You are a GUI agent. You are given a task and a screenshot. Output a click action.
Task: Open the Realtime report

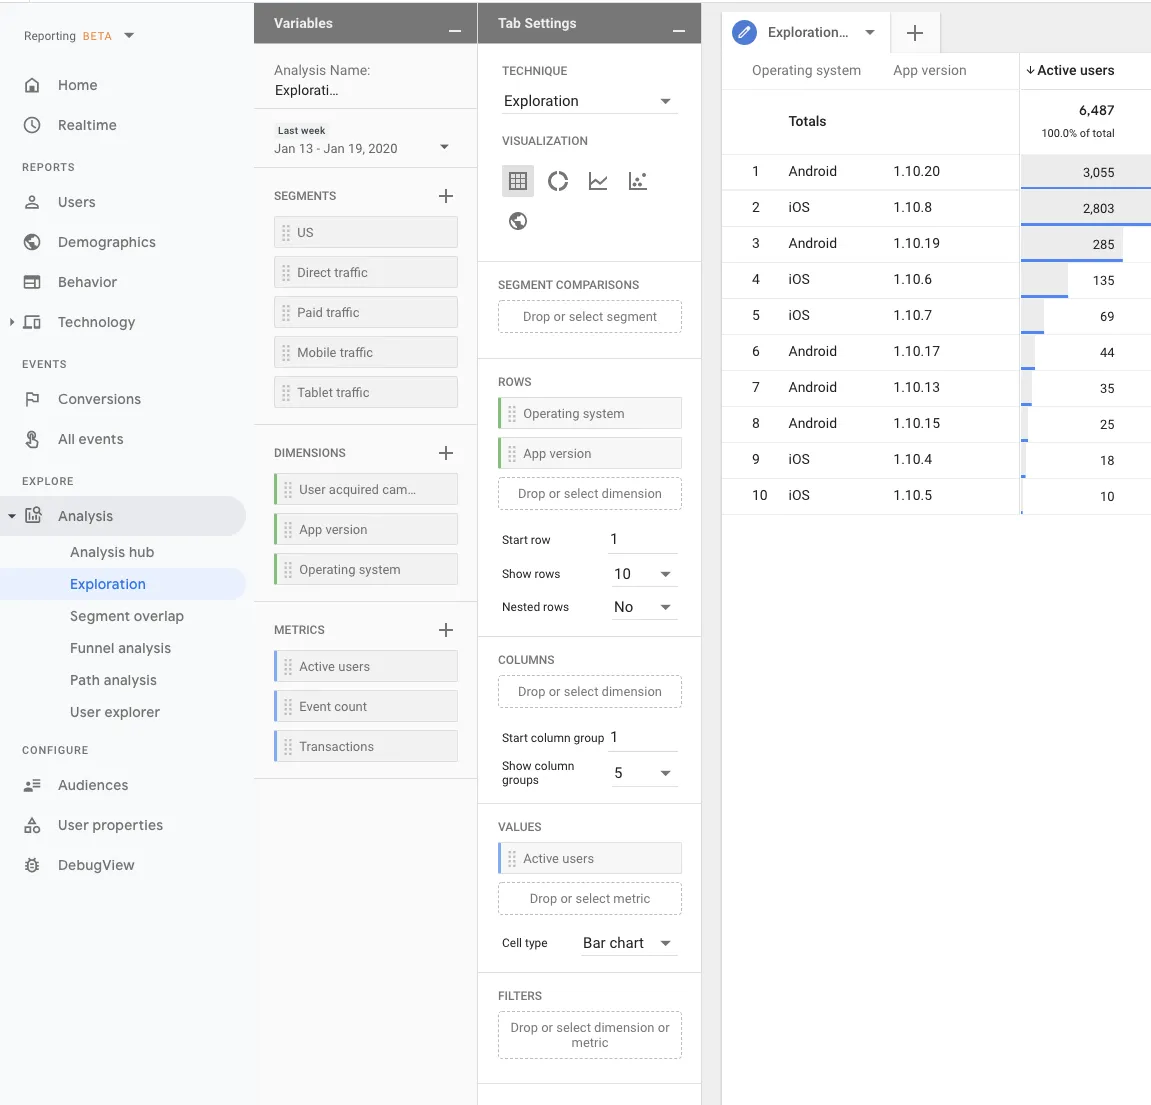click(87, 125)
